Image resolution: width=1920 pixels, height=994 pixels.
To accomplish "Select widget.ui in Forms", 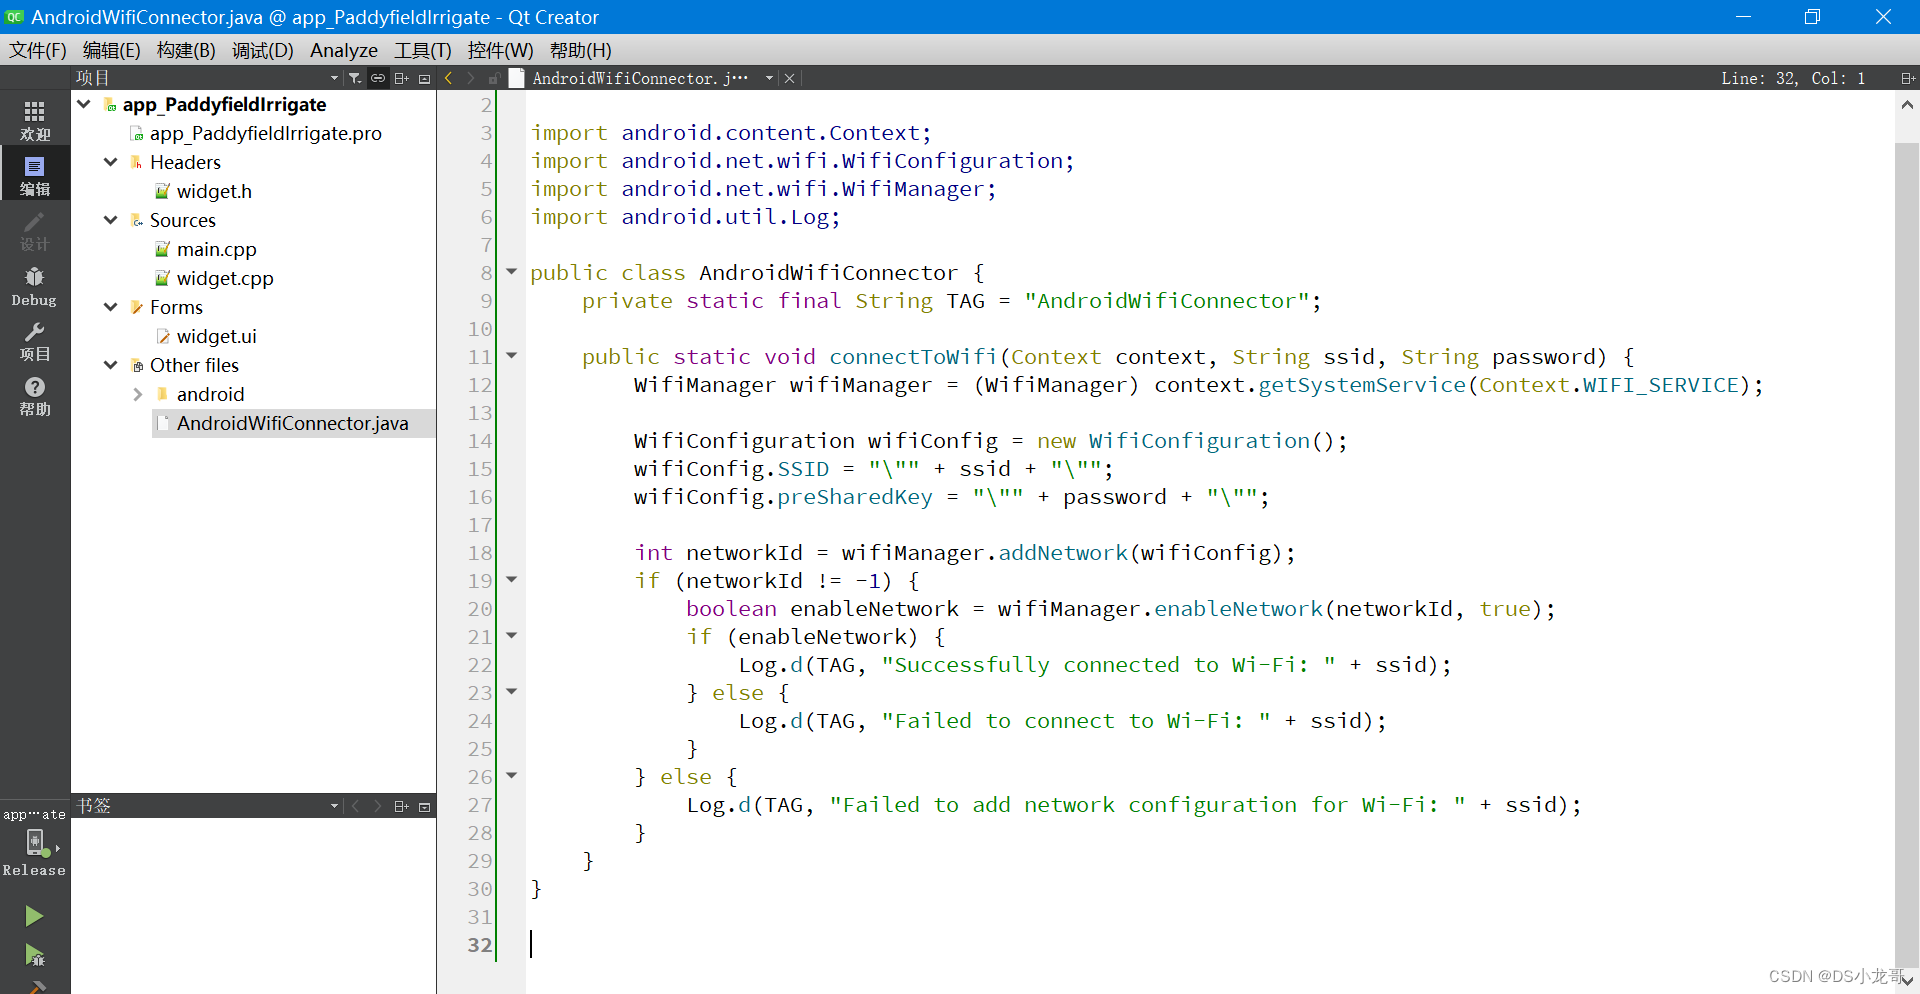I will point(216,336).
